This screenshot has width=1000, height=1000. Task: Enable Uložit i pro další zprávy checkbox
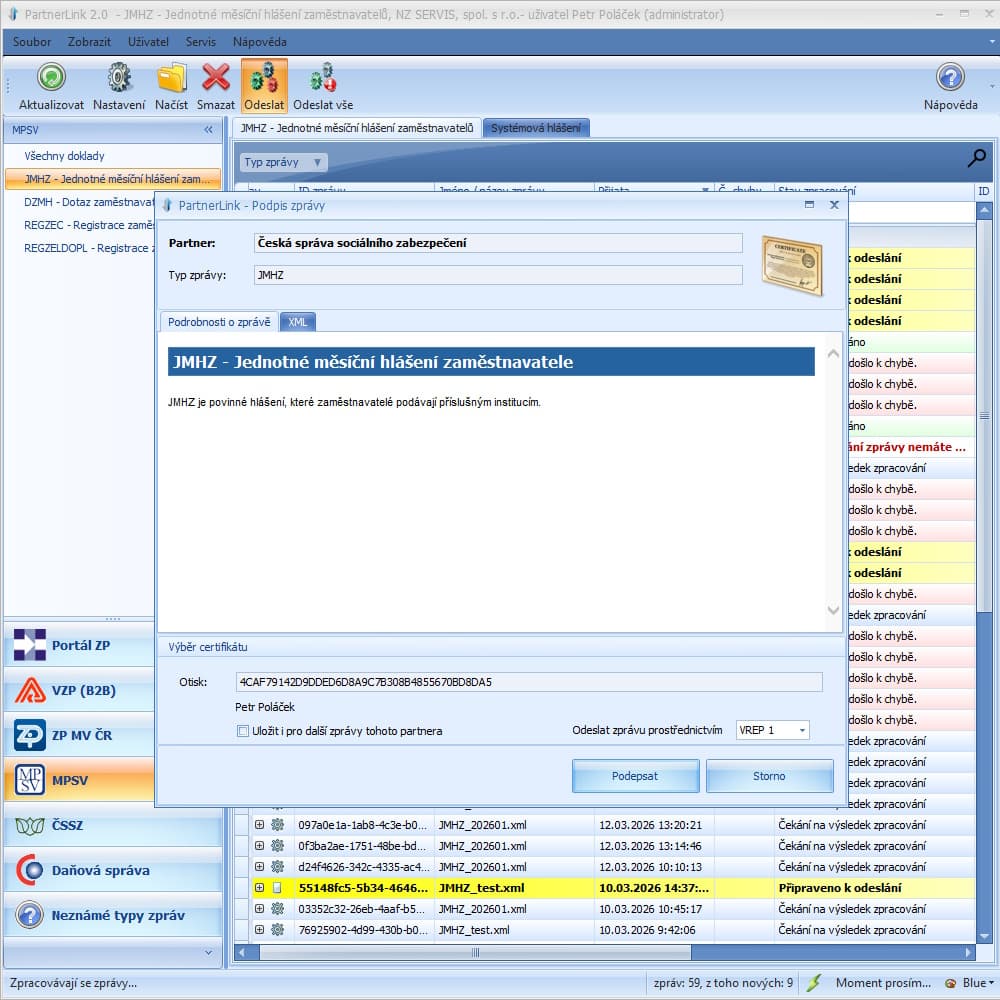pyautogui.click(x=242, y=731)
